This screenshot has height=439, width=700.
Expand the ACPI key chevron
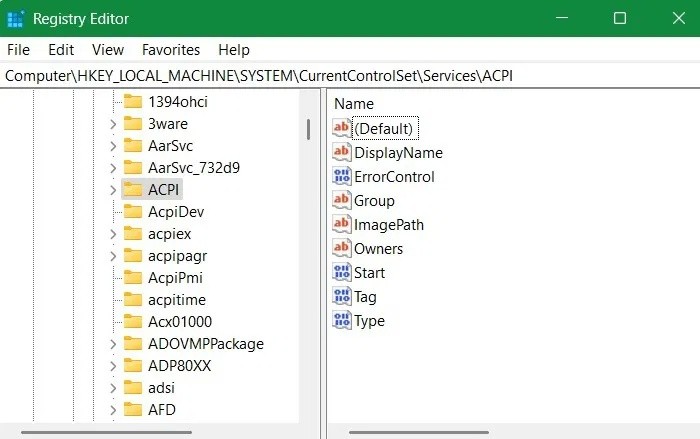tap(113, 189)
